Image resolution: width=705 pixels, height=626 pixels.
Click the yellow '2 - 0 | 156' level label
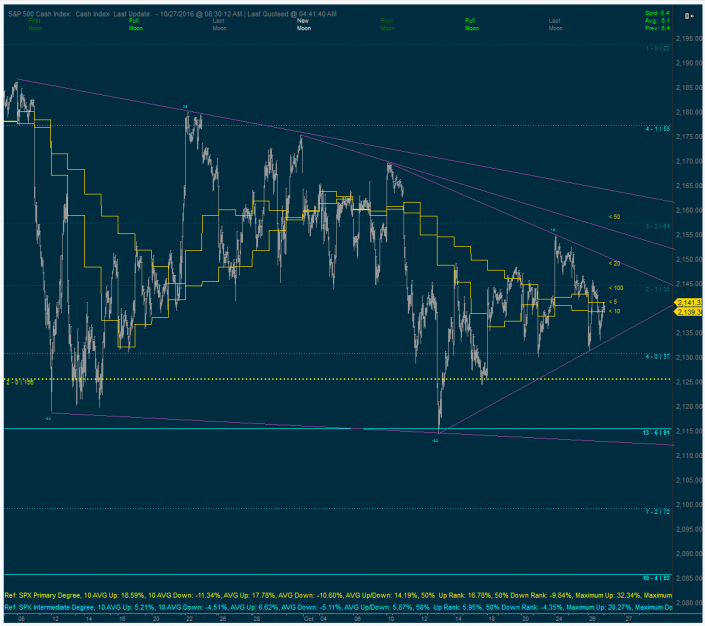pos(20,382)
